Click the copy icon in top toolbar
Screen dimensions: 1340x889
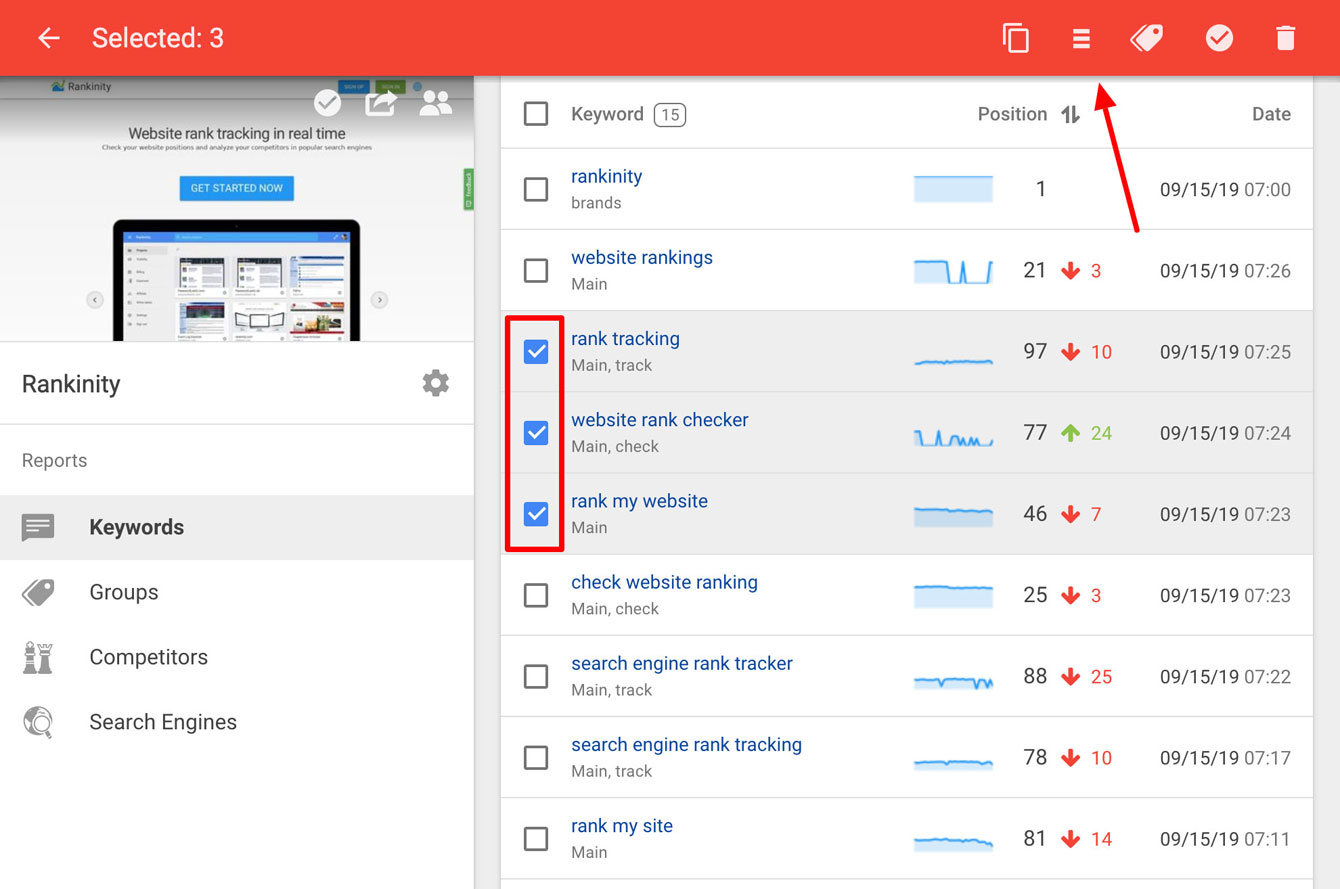tap(1016, 38)
